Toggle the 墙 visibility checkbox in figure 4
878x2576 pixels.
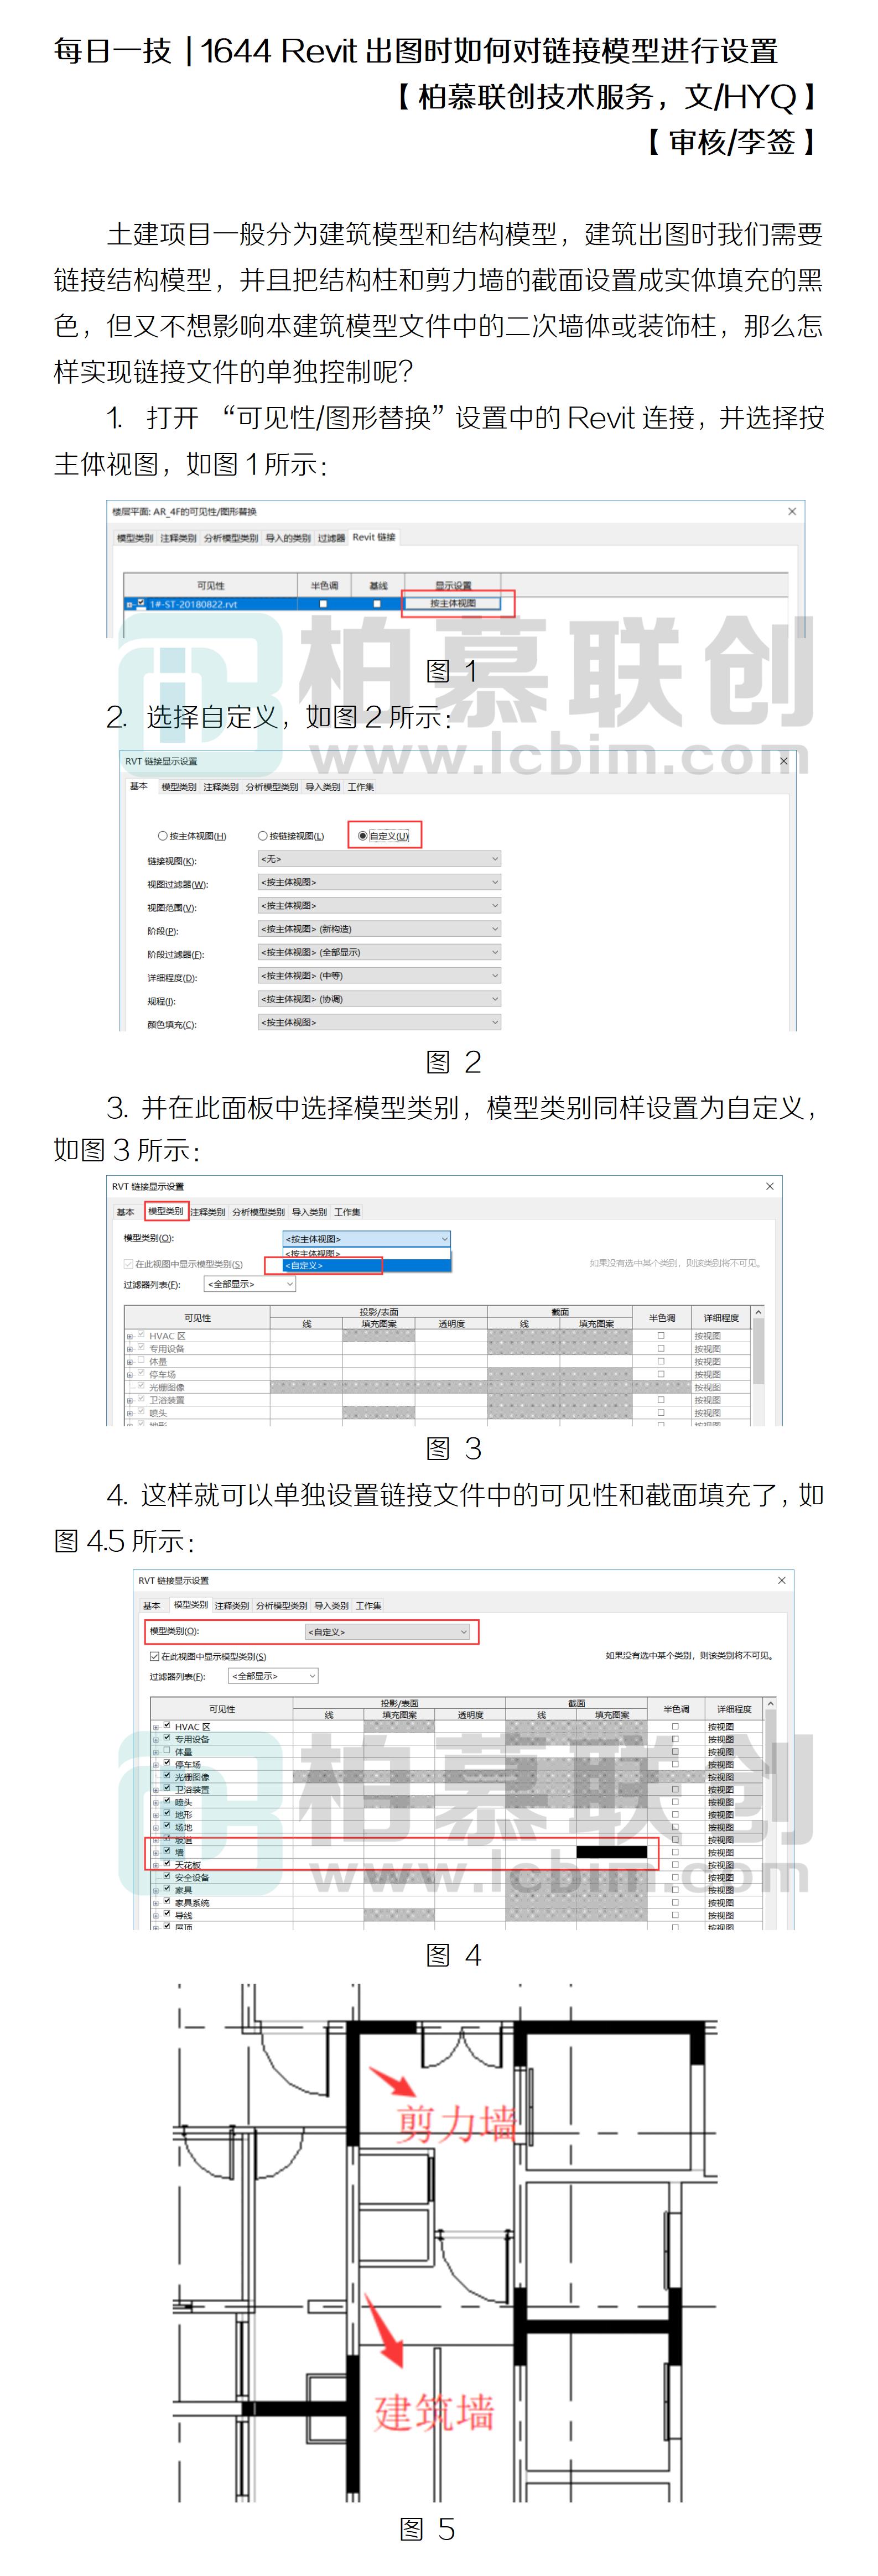pos(167,1851)
